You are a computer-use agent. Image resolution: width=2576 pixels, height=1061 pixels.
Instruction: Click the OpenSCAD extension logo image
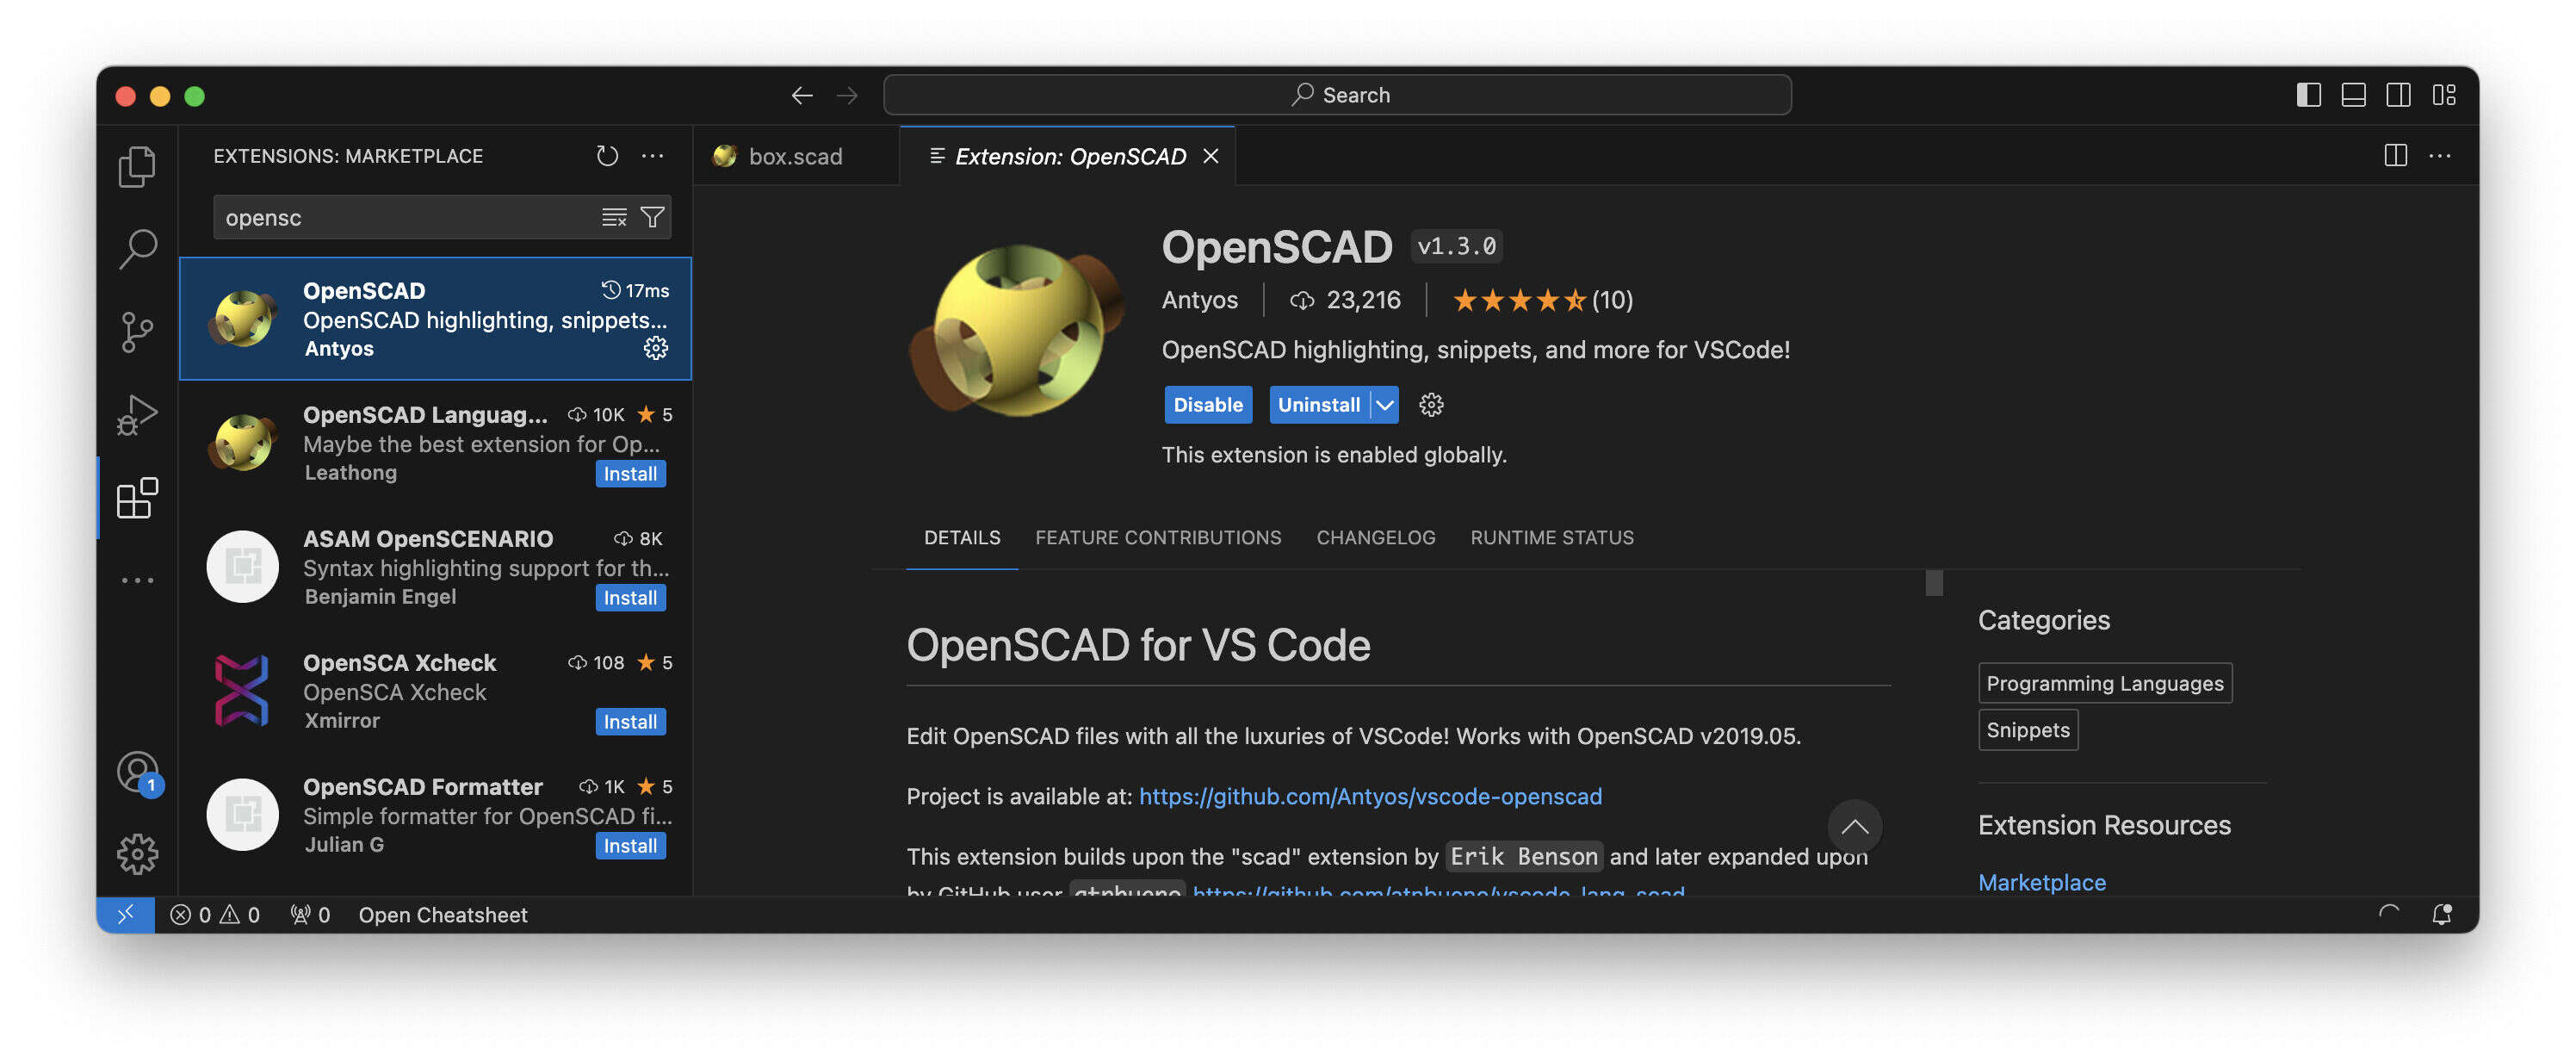click(1016, 330)
